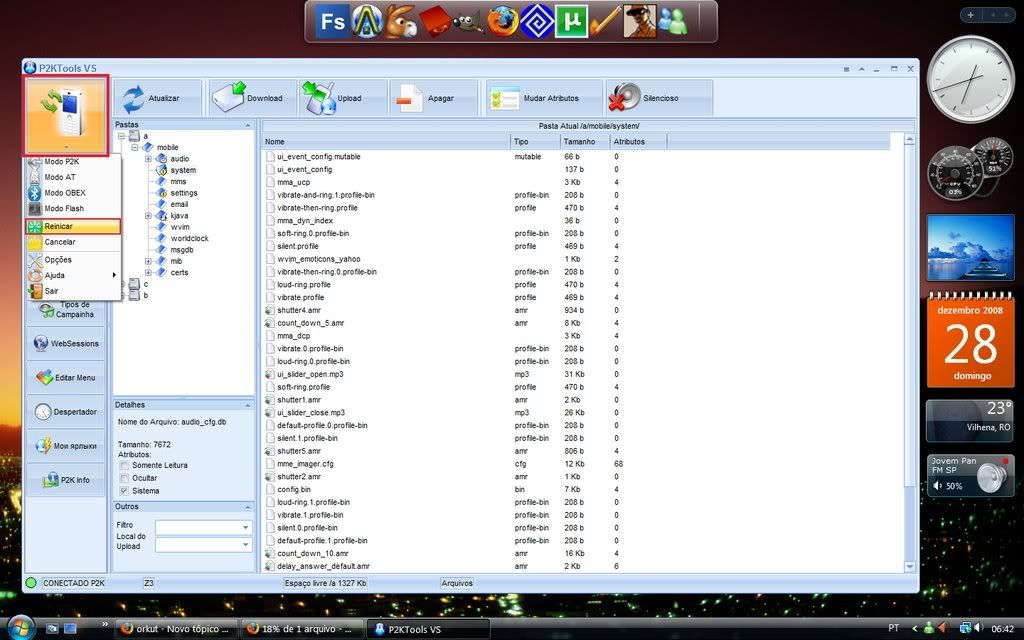Open Мои ярлыки in the sidebar
1024x640 pixels.
tap(66, 446)
